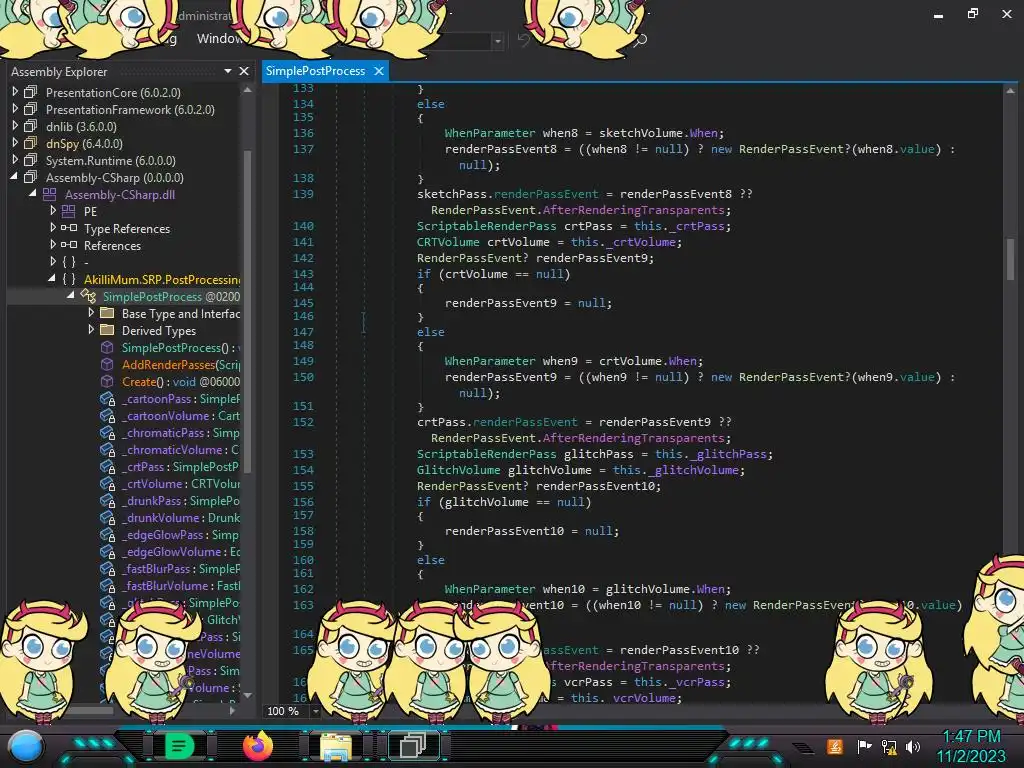Click the SimplePostProcess() constructor method icon
This screenshot has height=768, width=1024.
pyautogui.click(x=107, y=347)
